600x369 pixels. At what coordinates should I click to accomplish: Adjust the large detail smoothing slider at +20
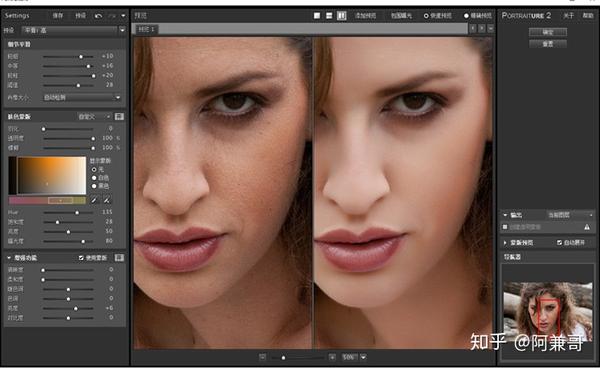point(68,75)
